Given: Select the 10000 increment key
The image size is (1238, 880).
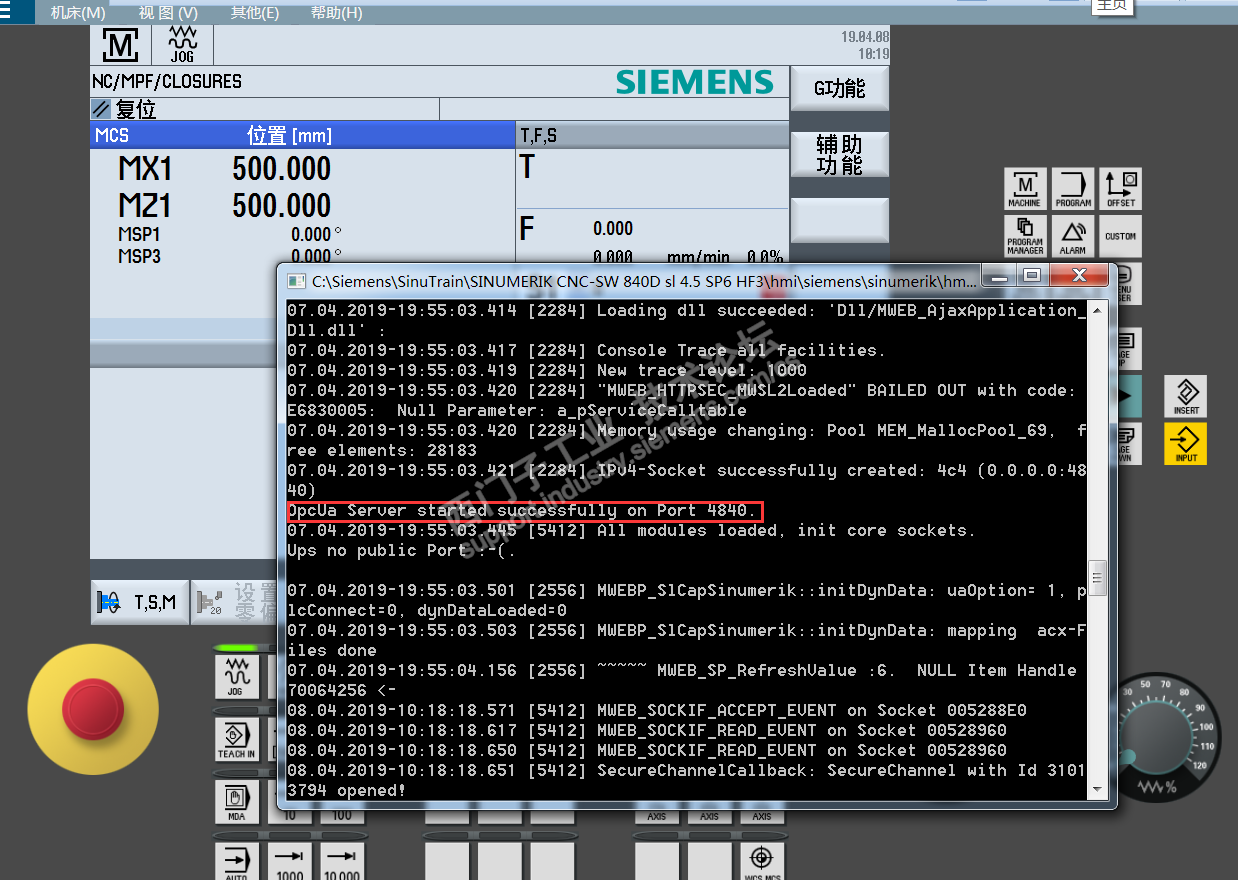Looking at the screenshot, I should 342,863.
